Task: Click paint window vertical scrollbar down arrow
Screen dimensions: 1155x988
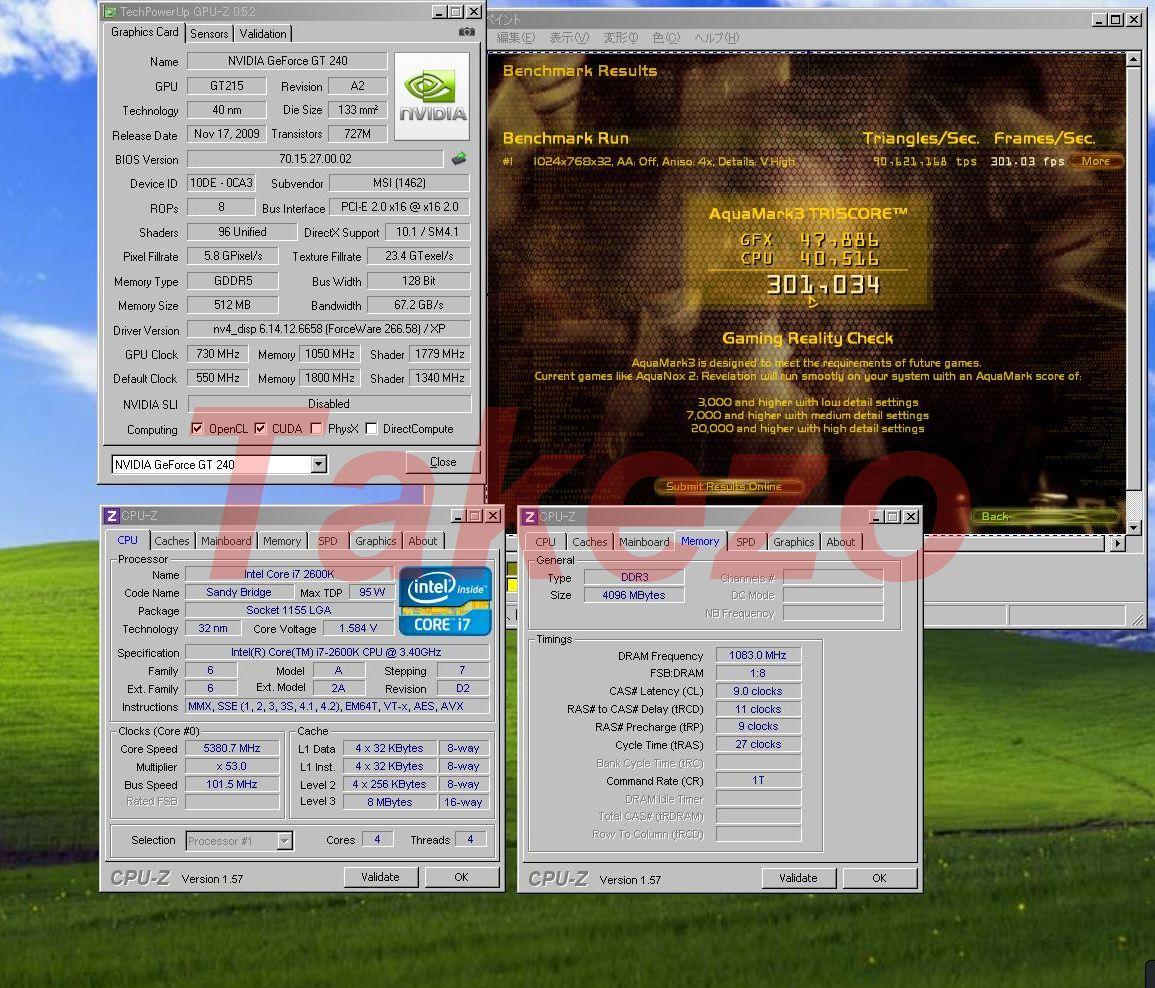Action: click(1134, 528)
